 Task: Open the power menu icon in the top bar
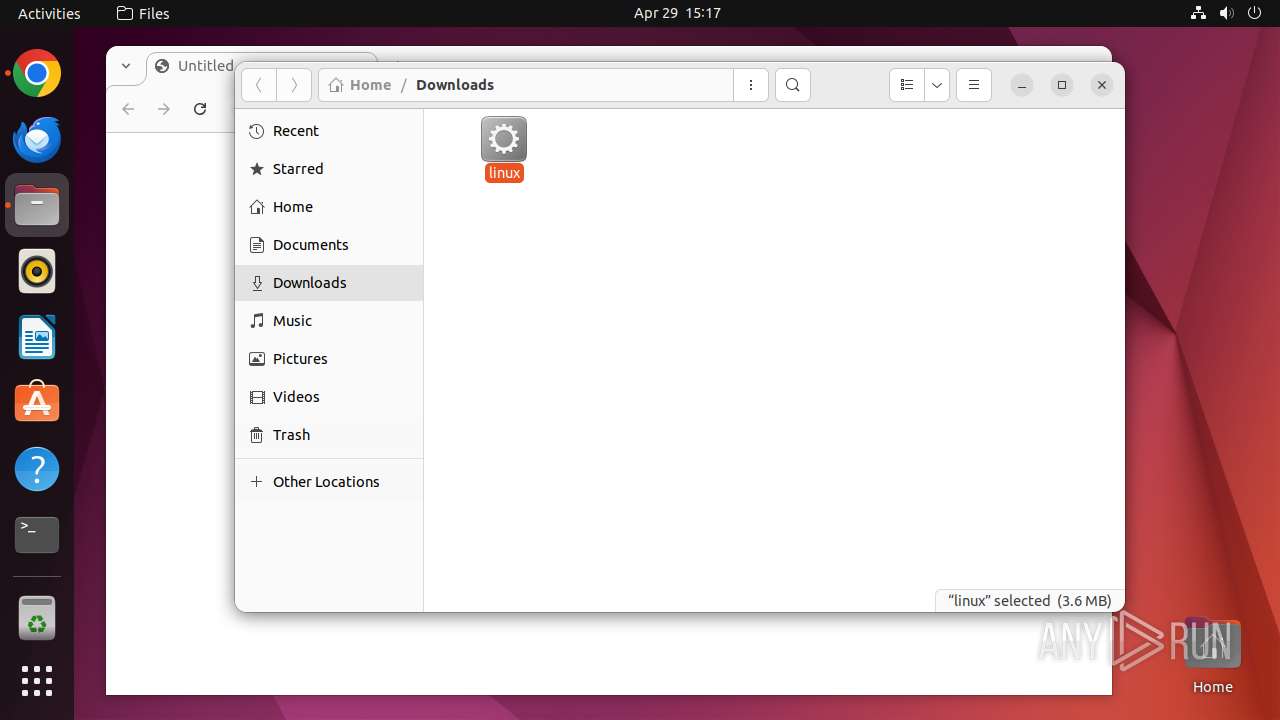pyautogui.click(x=1255, y=13)
